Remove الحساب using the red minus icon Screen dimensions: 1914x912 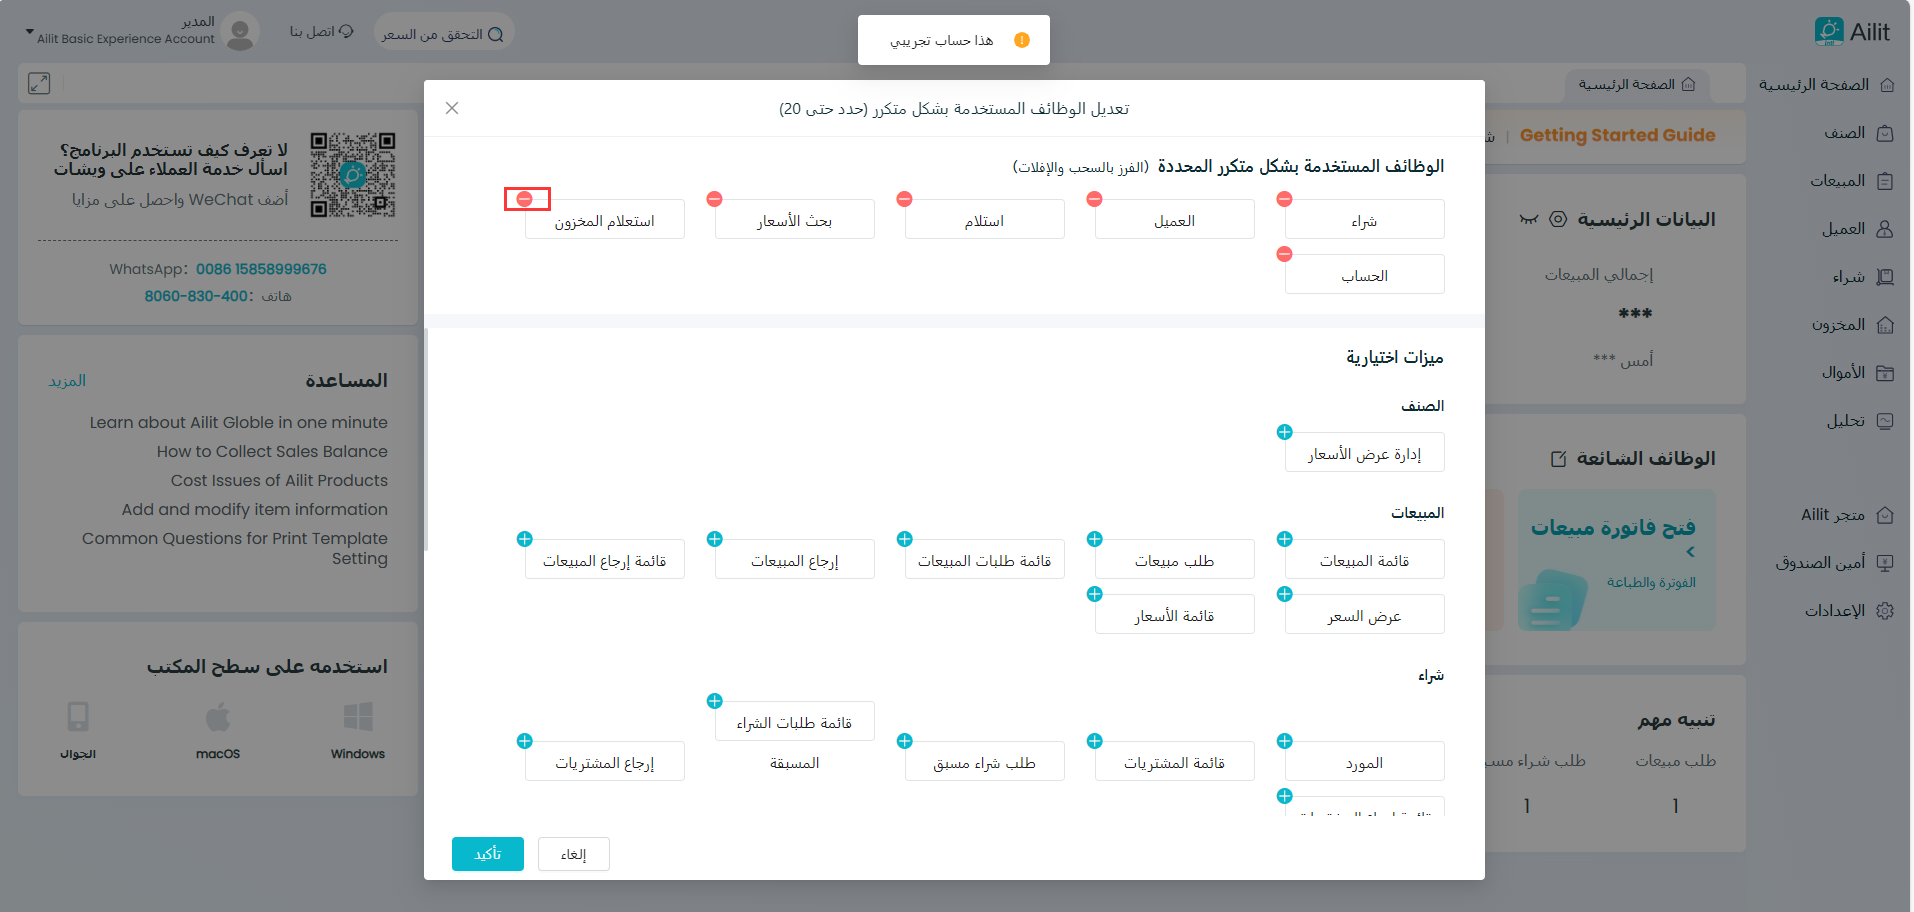tap(1284, 254)
